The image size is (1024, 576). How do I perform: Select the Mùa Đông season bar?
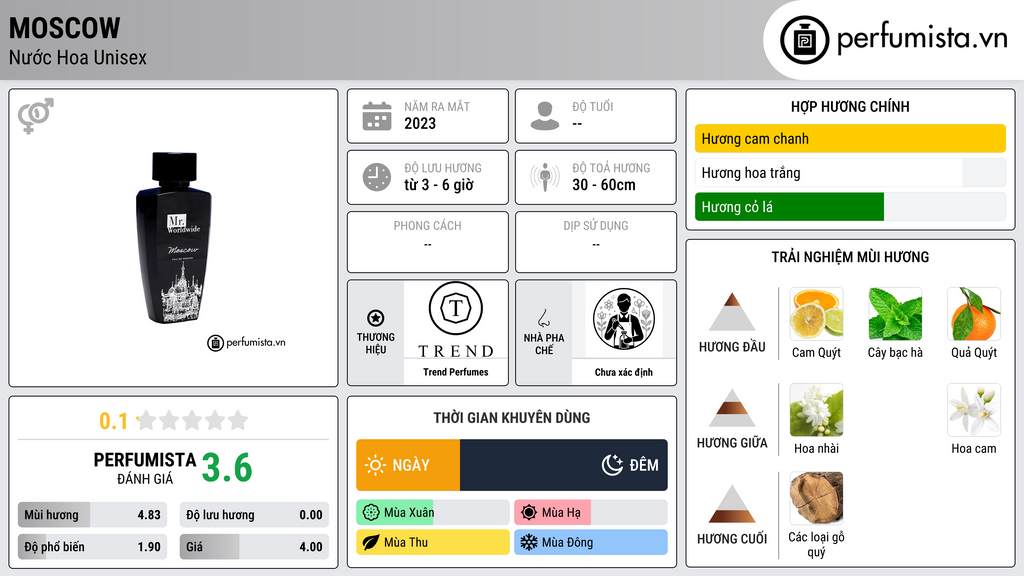(x=591, y=542)
